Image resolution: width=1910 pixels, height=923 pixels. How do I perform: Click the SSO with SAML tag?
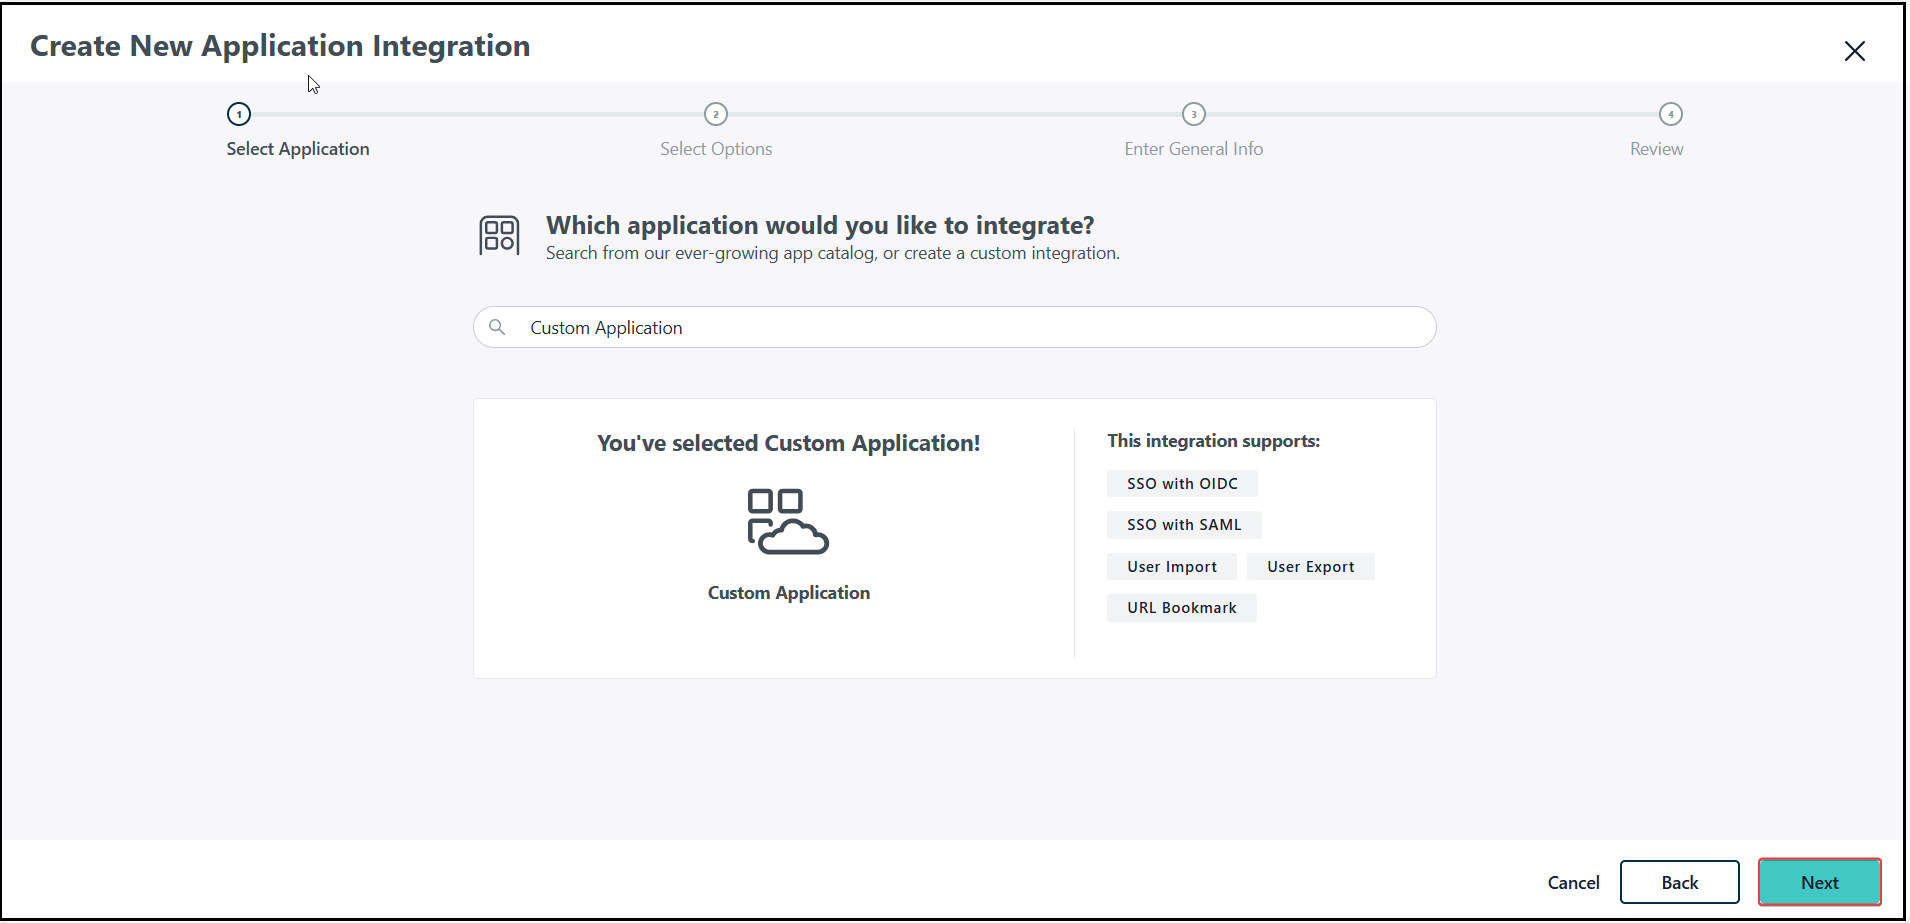pyautogui.click(x=1184, y=525)
